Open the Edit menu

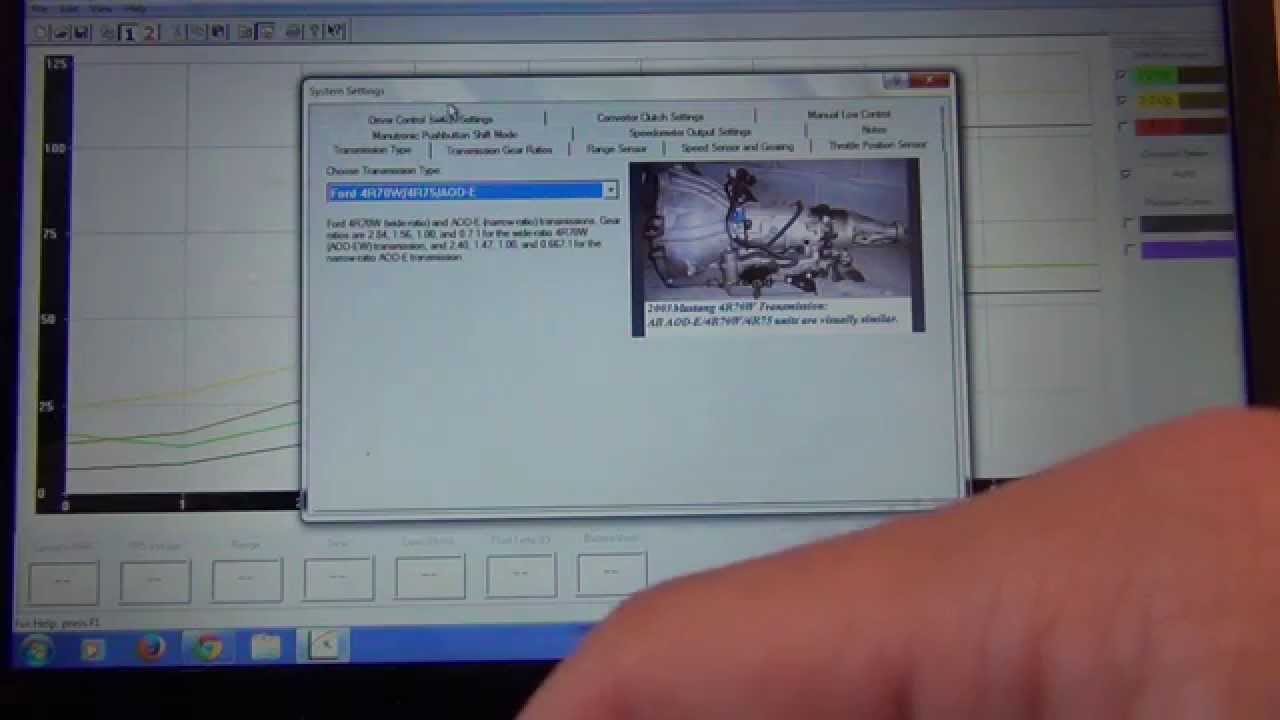[69, 9]
